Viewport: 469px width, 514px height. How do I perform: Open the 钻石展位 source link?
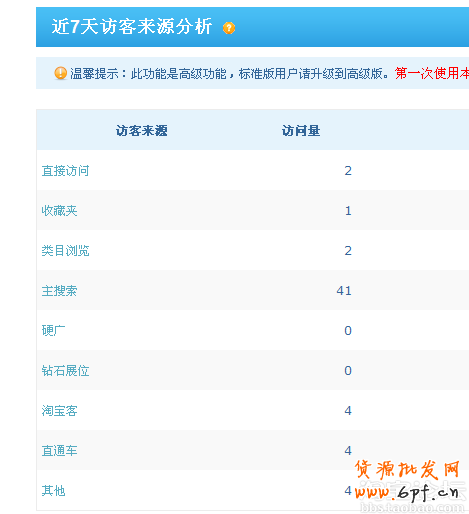pos(65,371)
